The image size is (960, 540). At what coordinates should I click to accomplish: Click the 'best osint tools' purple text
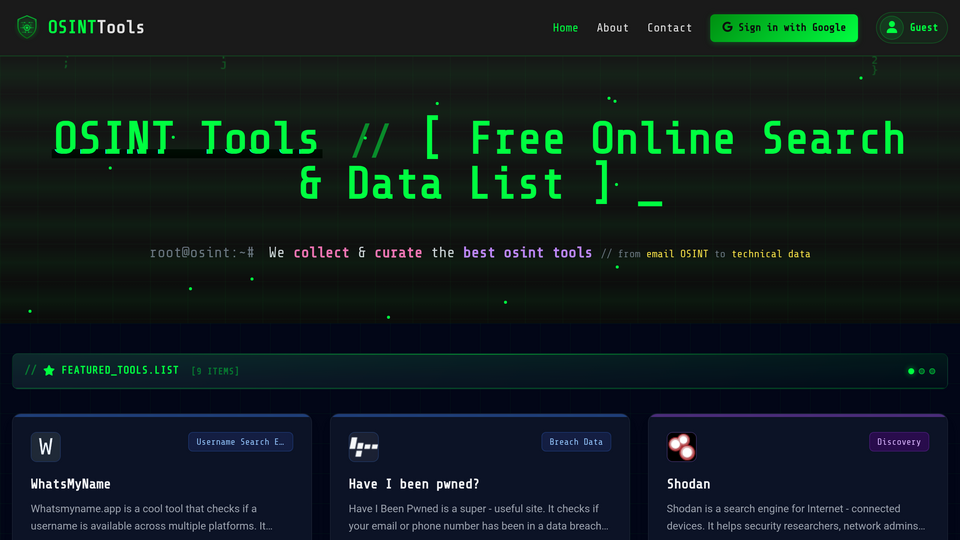[527, 253]
